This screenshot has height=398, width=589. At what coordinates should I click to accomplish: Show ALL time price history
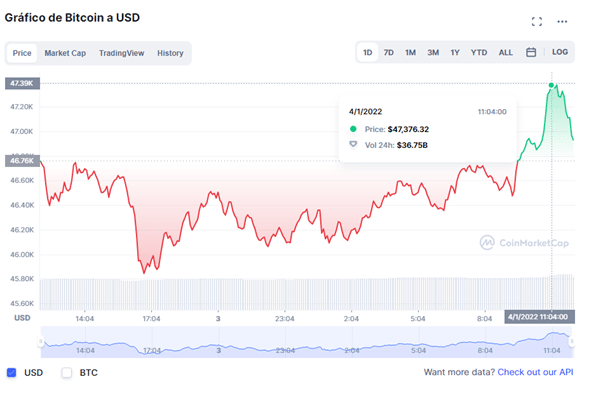[506, 53]
